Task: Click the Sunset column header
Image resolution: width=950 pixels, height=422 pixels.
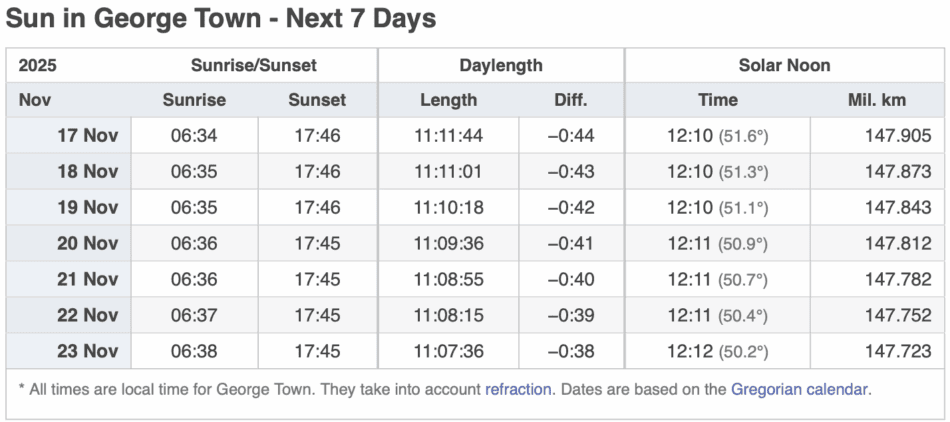Action: 317,100
